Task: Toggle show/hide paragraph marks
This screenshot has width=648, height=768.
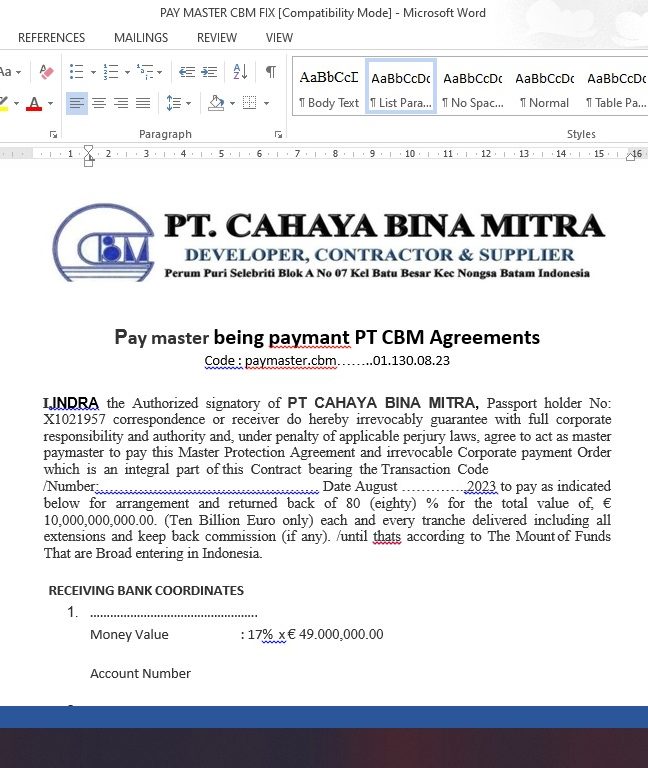Action: (270, 72)
